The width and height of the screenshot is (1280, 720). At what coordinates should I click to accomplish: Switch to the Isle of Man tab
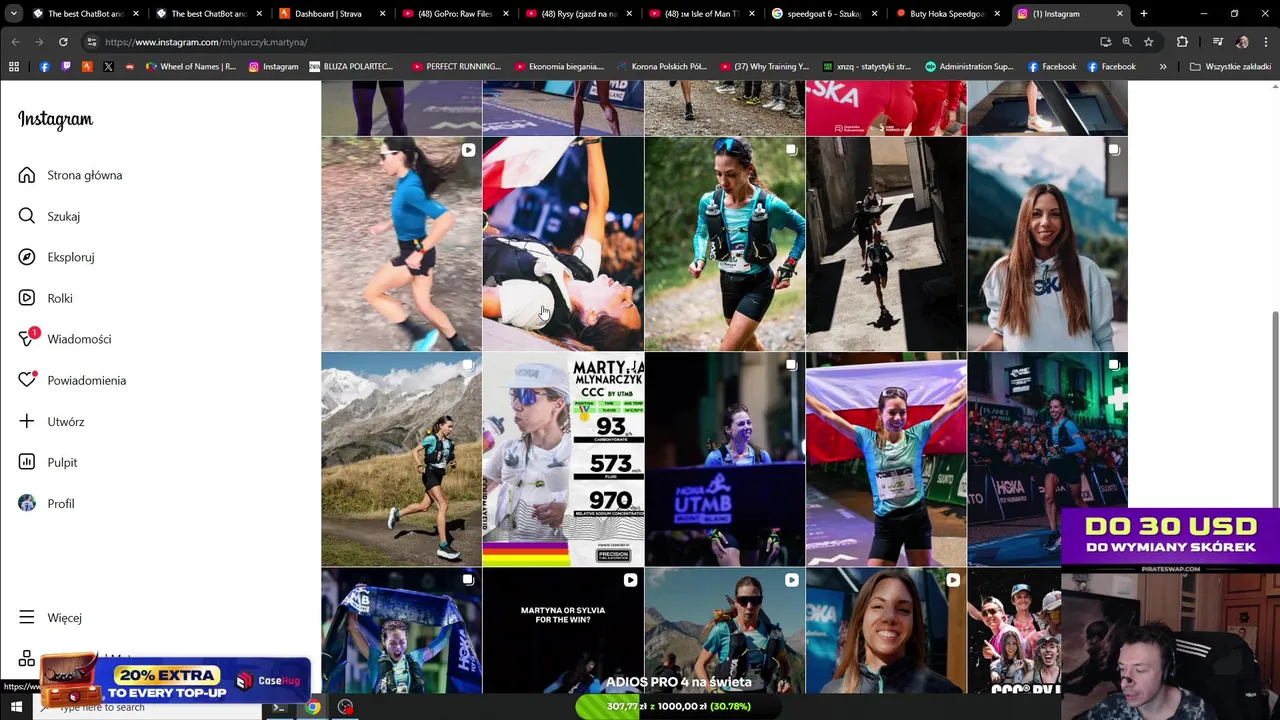(702, 14)
